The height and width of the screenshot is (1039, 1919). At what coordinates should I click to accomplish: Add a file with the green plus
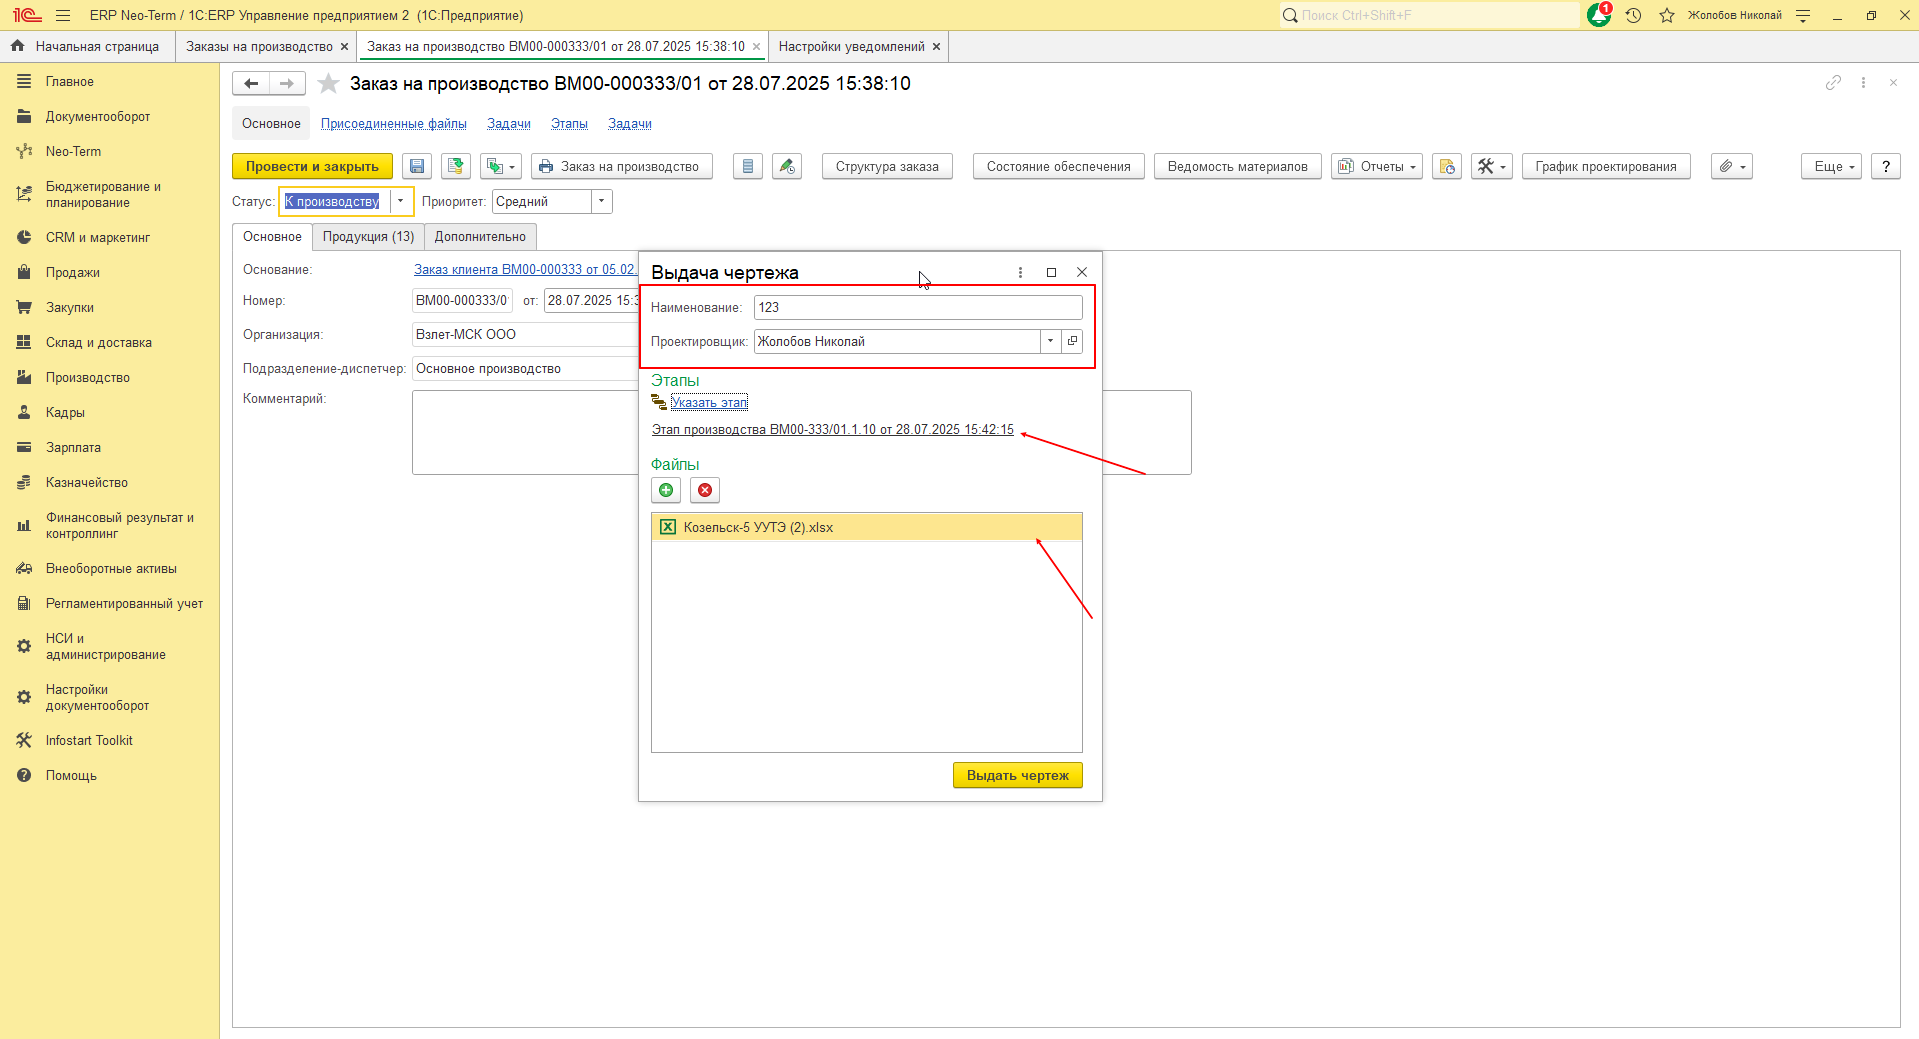666,490
